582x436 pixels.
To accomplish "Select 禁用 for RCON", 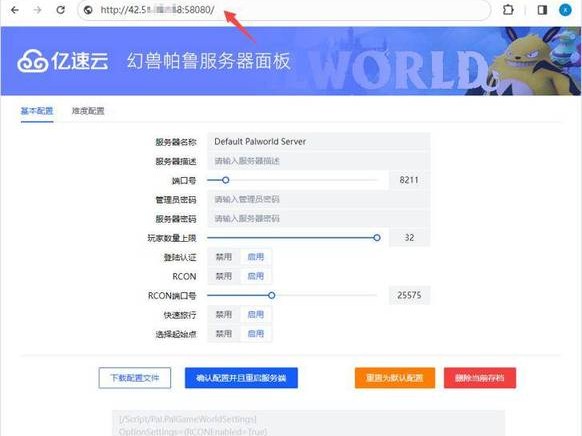I will tap(224, 276).
